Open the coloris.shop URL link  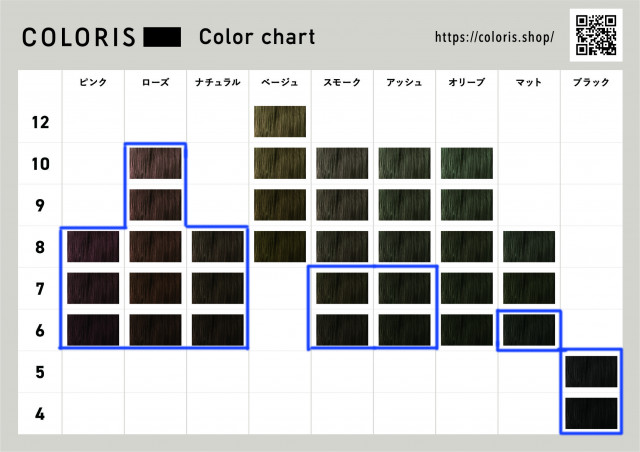(x=494, y=37)
